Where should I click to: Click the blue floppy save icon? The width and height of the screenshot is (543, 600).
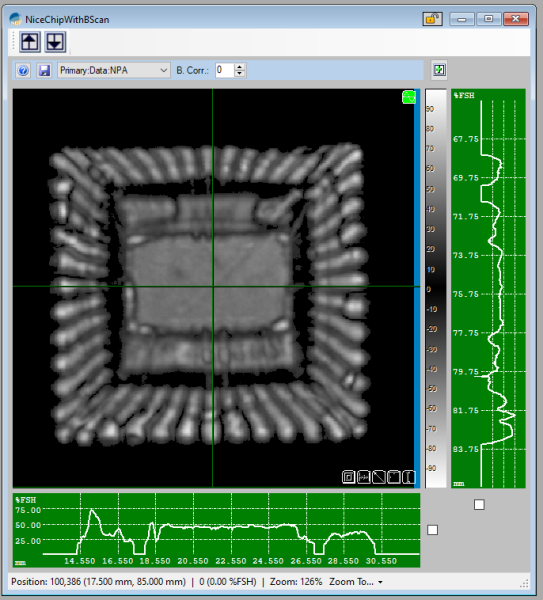pos(44,70)
